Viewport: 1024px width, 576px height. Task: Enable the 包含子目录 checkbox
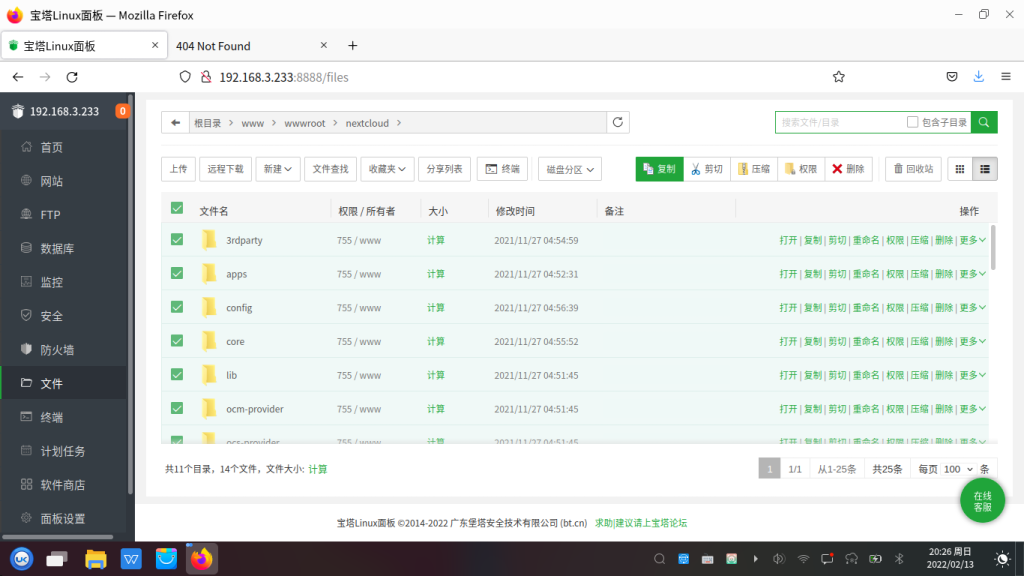(912, 122)
